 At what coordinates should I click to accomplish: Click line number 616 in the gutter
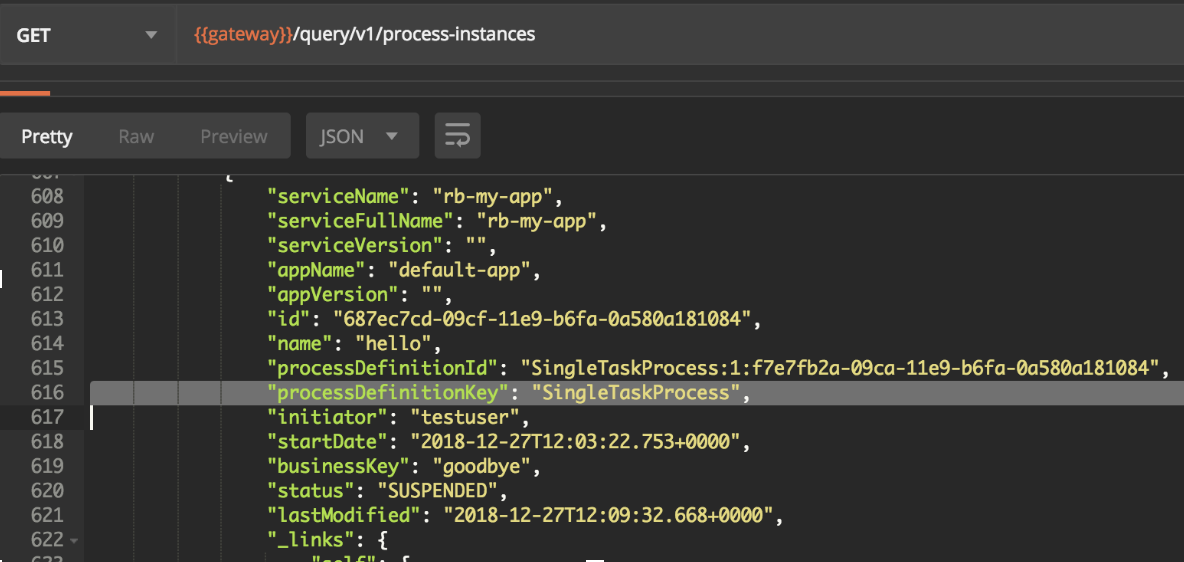tap(48, 393)
